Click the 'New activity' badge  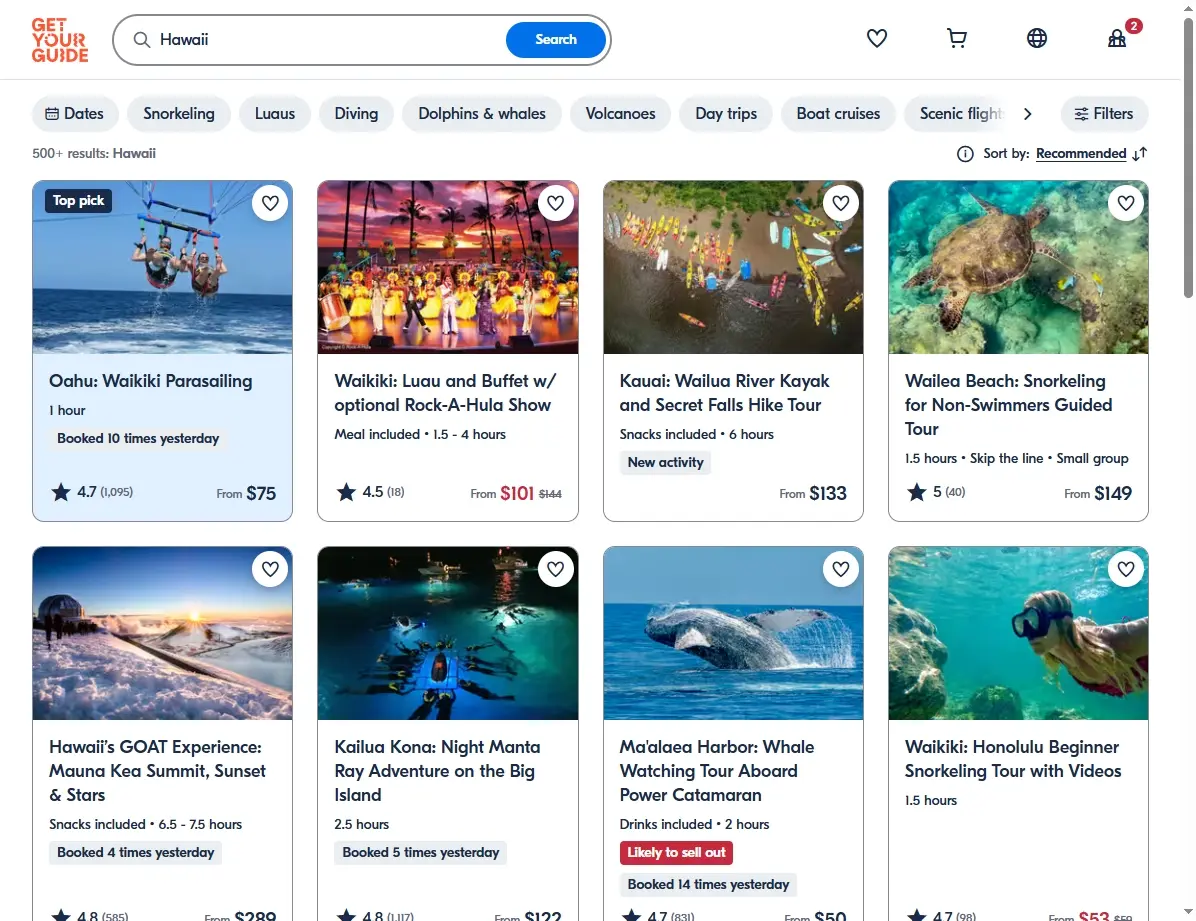coord(665,462)
